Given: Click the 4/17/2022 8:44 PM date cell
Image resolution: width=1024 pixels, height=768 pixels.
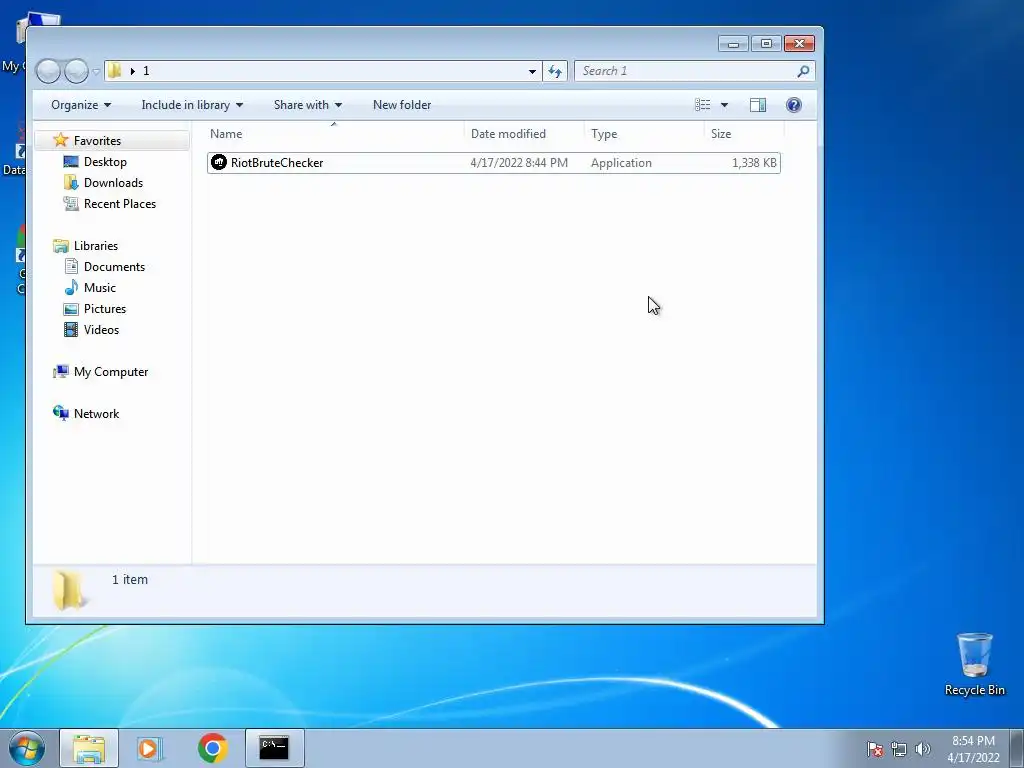Looking at the screenshot, I should (x=519, y=163).
